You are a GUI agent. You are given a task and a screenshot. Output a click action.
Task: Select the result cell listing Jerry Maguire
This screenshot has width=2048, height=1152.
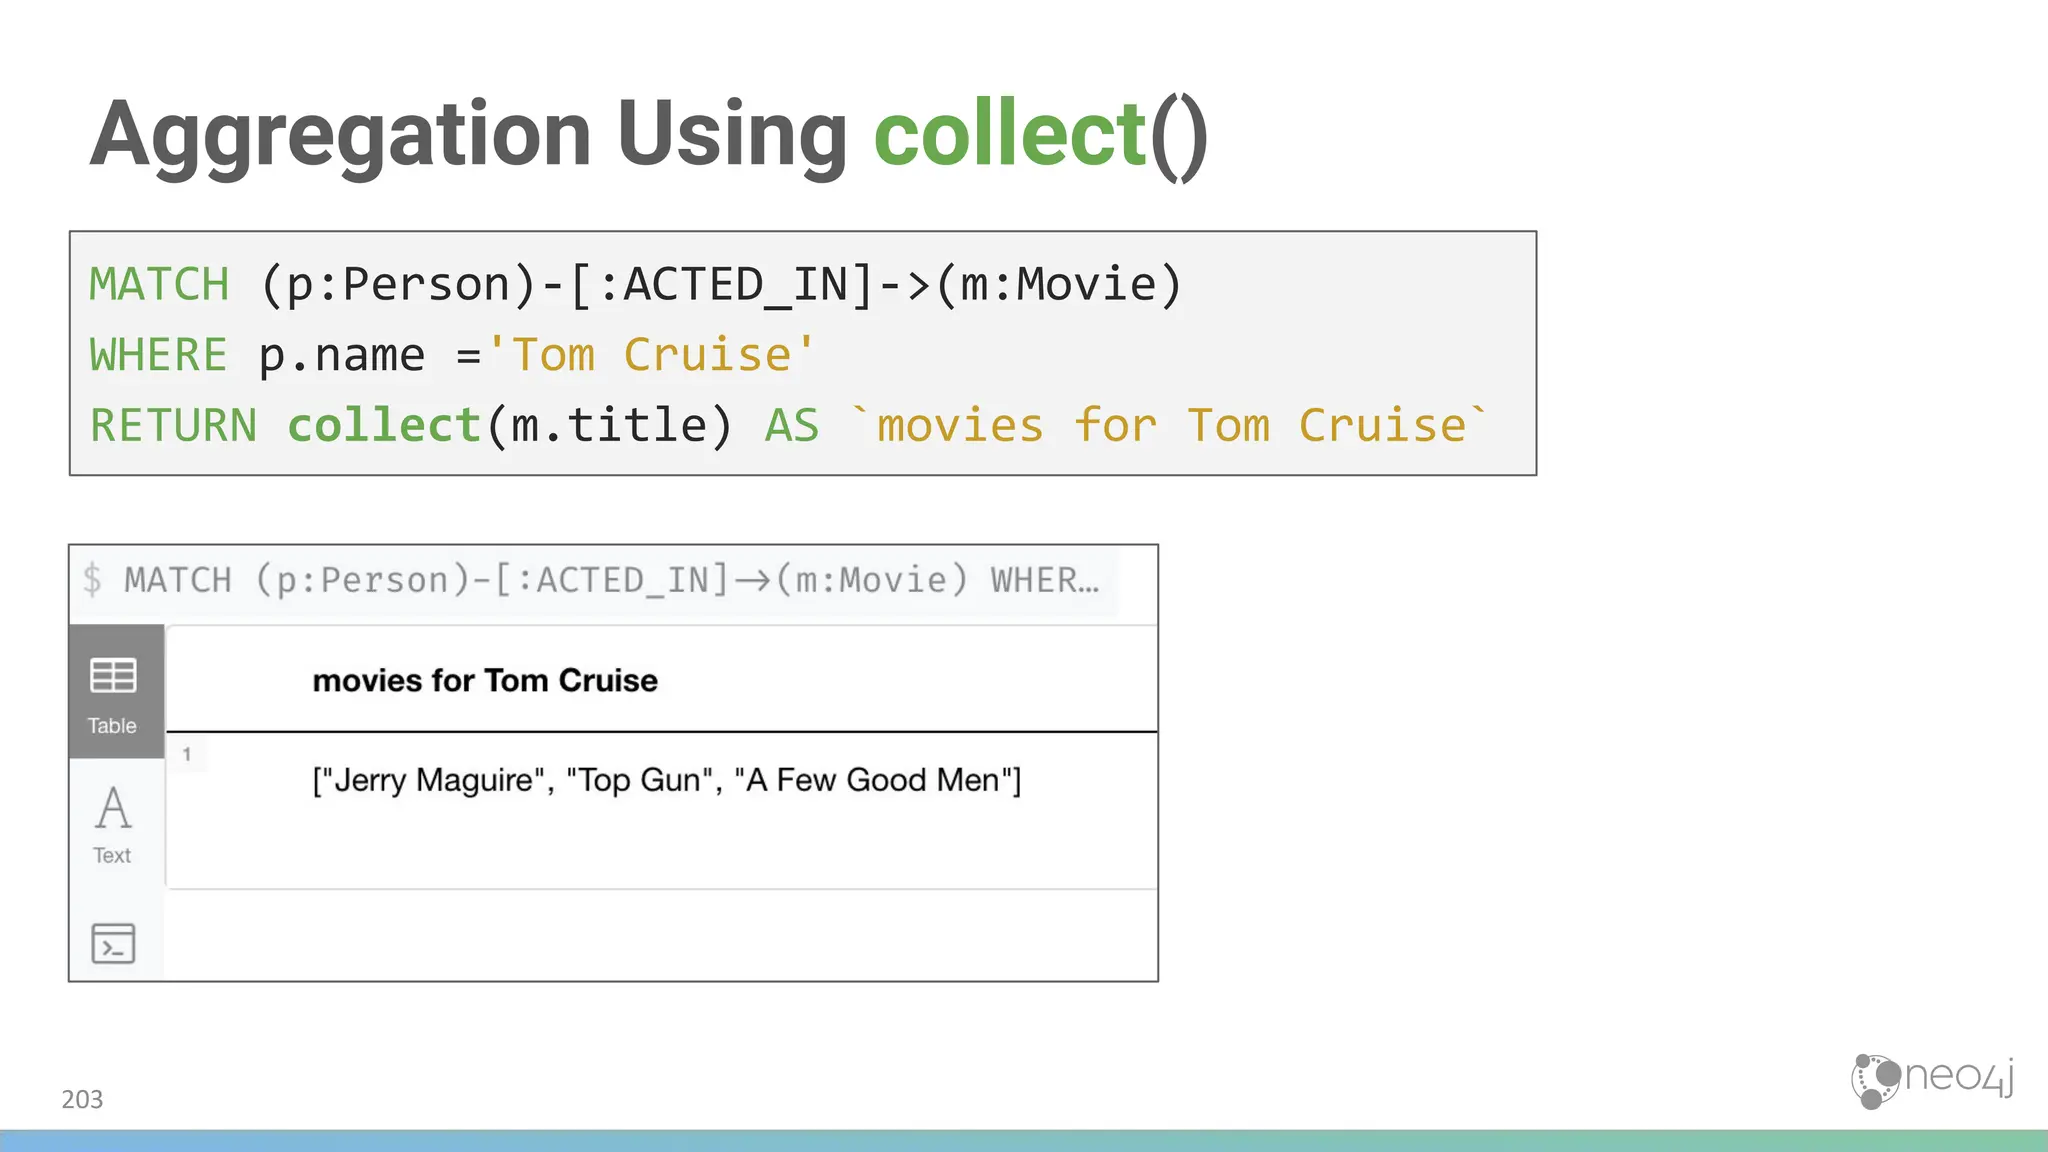pos(667,780)
